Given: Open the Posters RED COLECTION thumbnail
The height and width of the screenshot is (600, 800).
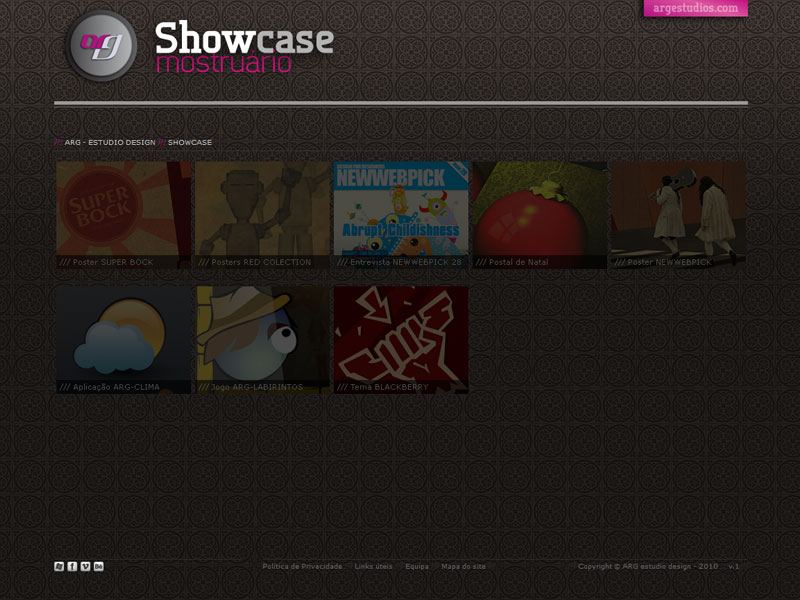Looking at the screenshot, I should point(262,215).
